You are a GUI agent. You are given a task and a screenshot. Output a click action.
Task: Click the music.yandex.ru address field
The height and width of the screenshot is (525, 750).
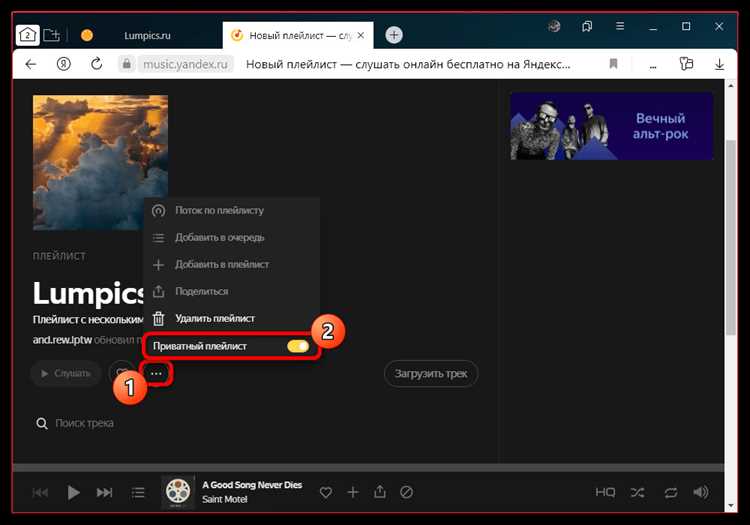tap(185, 64)
